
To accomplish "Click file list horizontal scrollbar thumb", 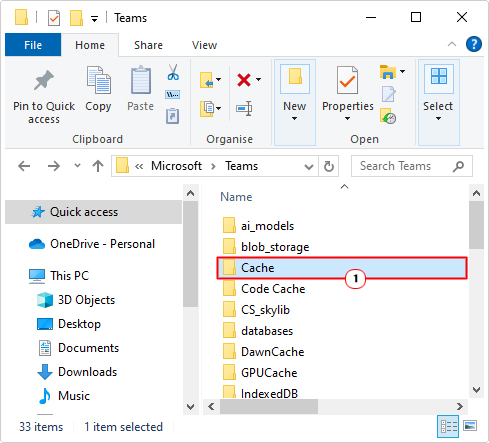I will pyautogui.click(x=269, y=407).
